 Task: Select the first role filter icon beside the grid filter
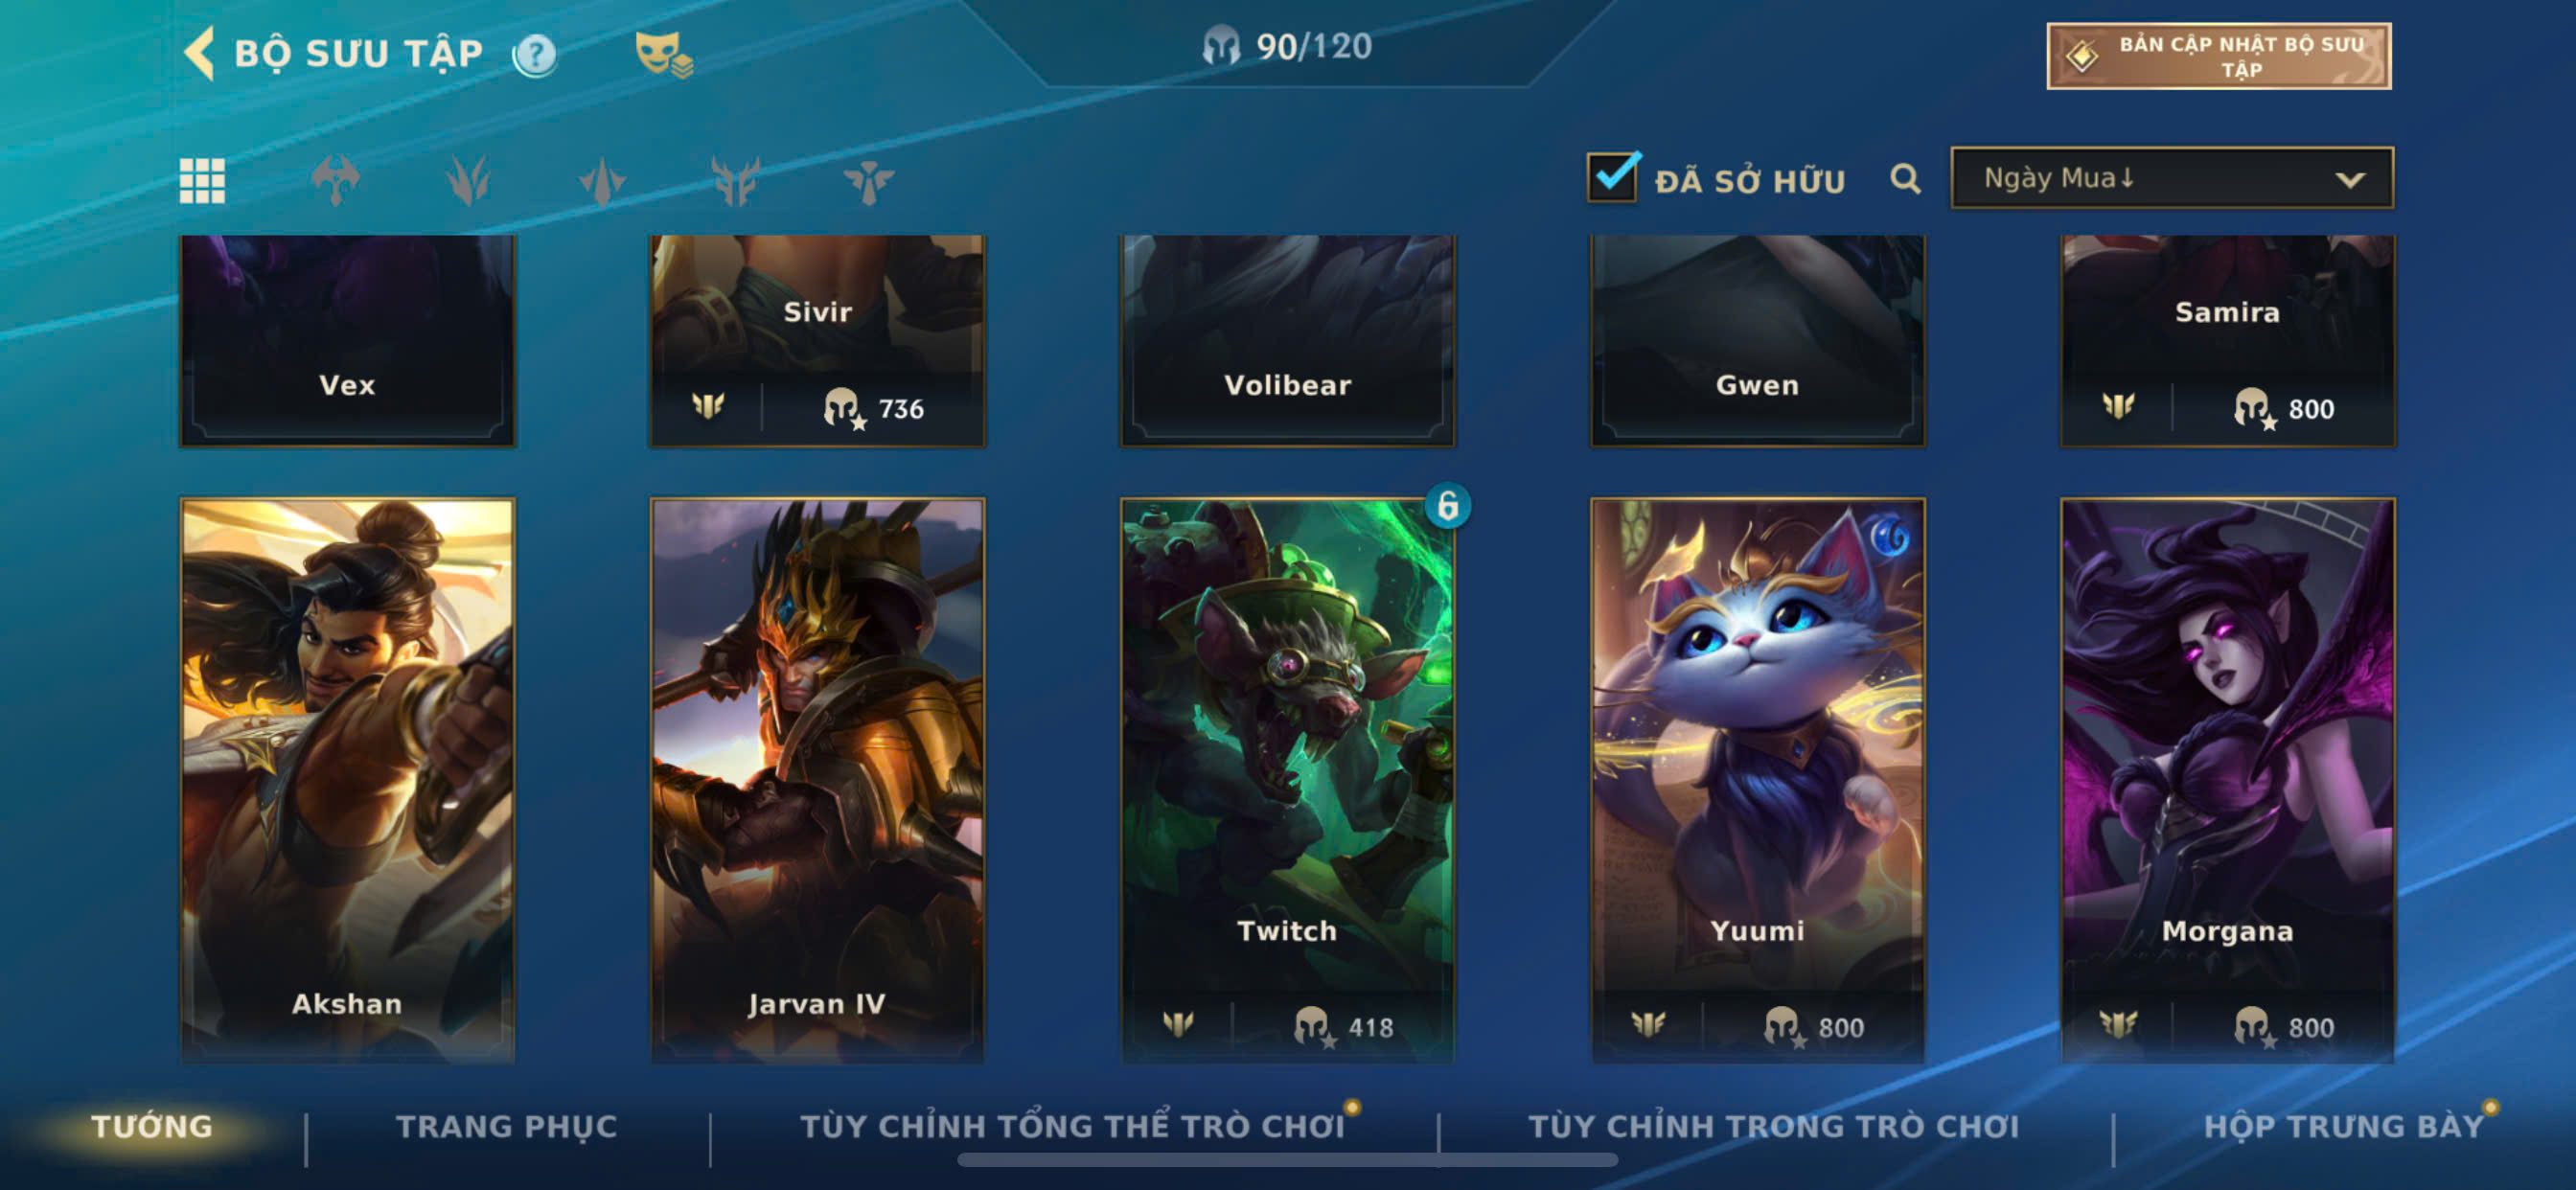[335, 181]
